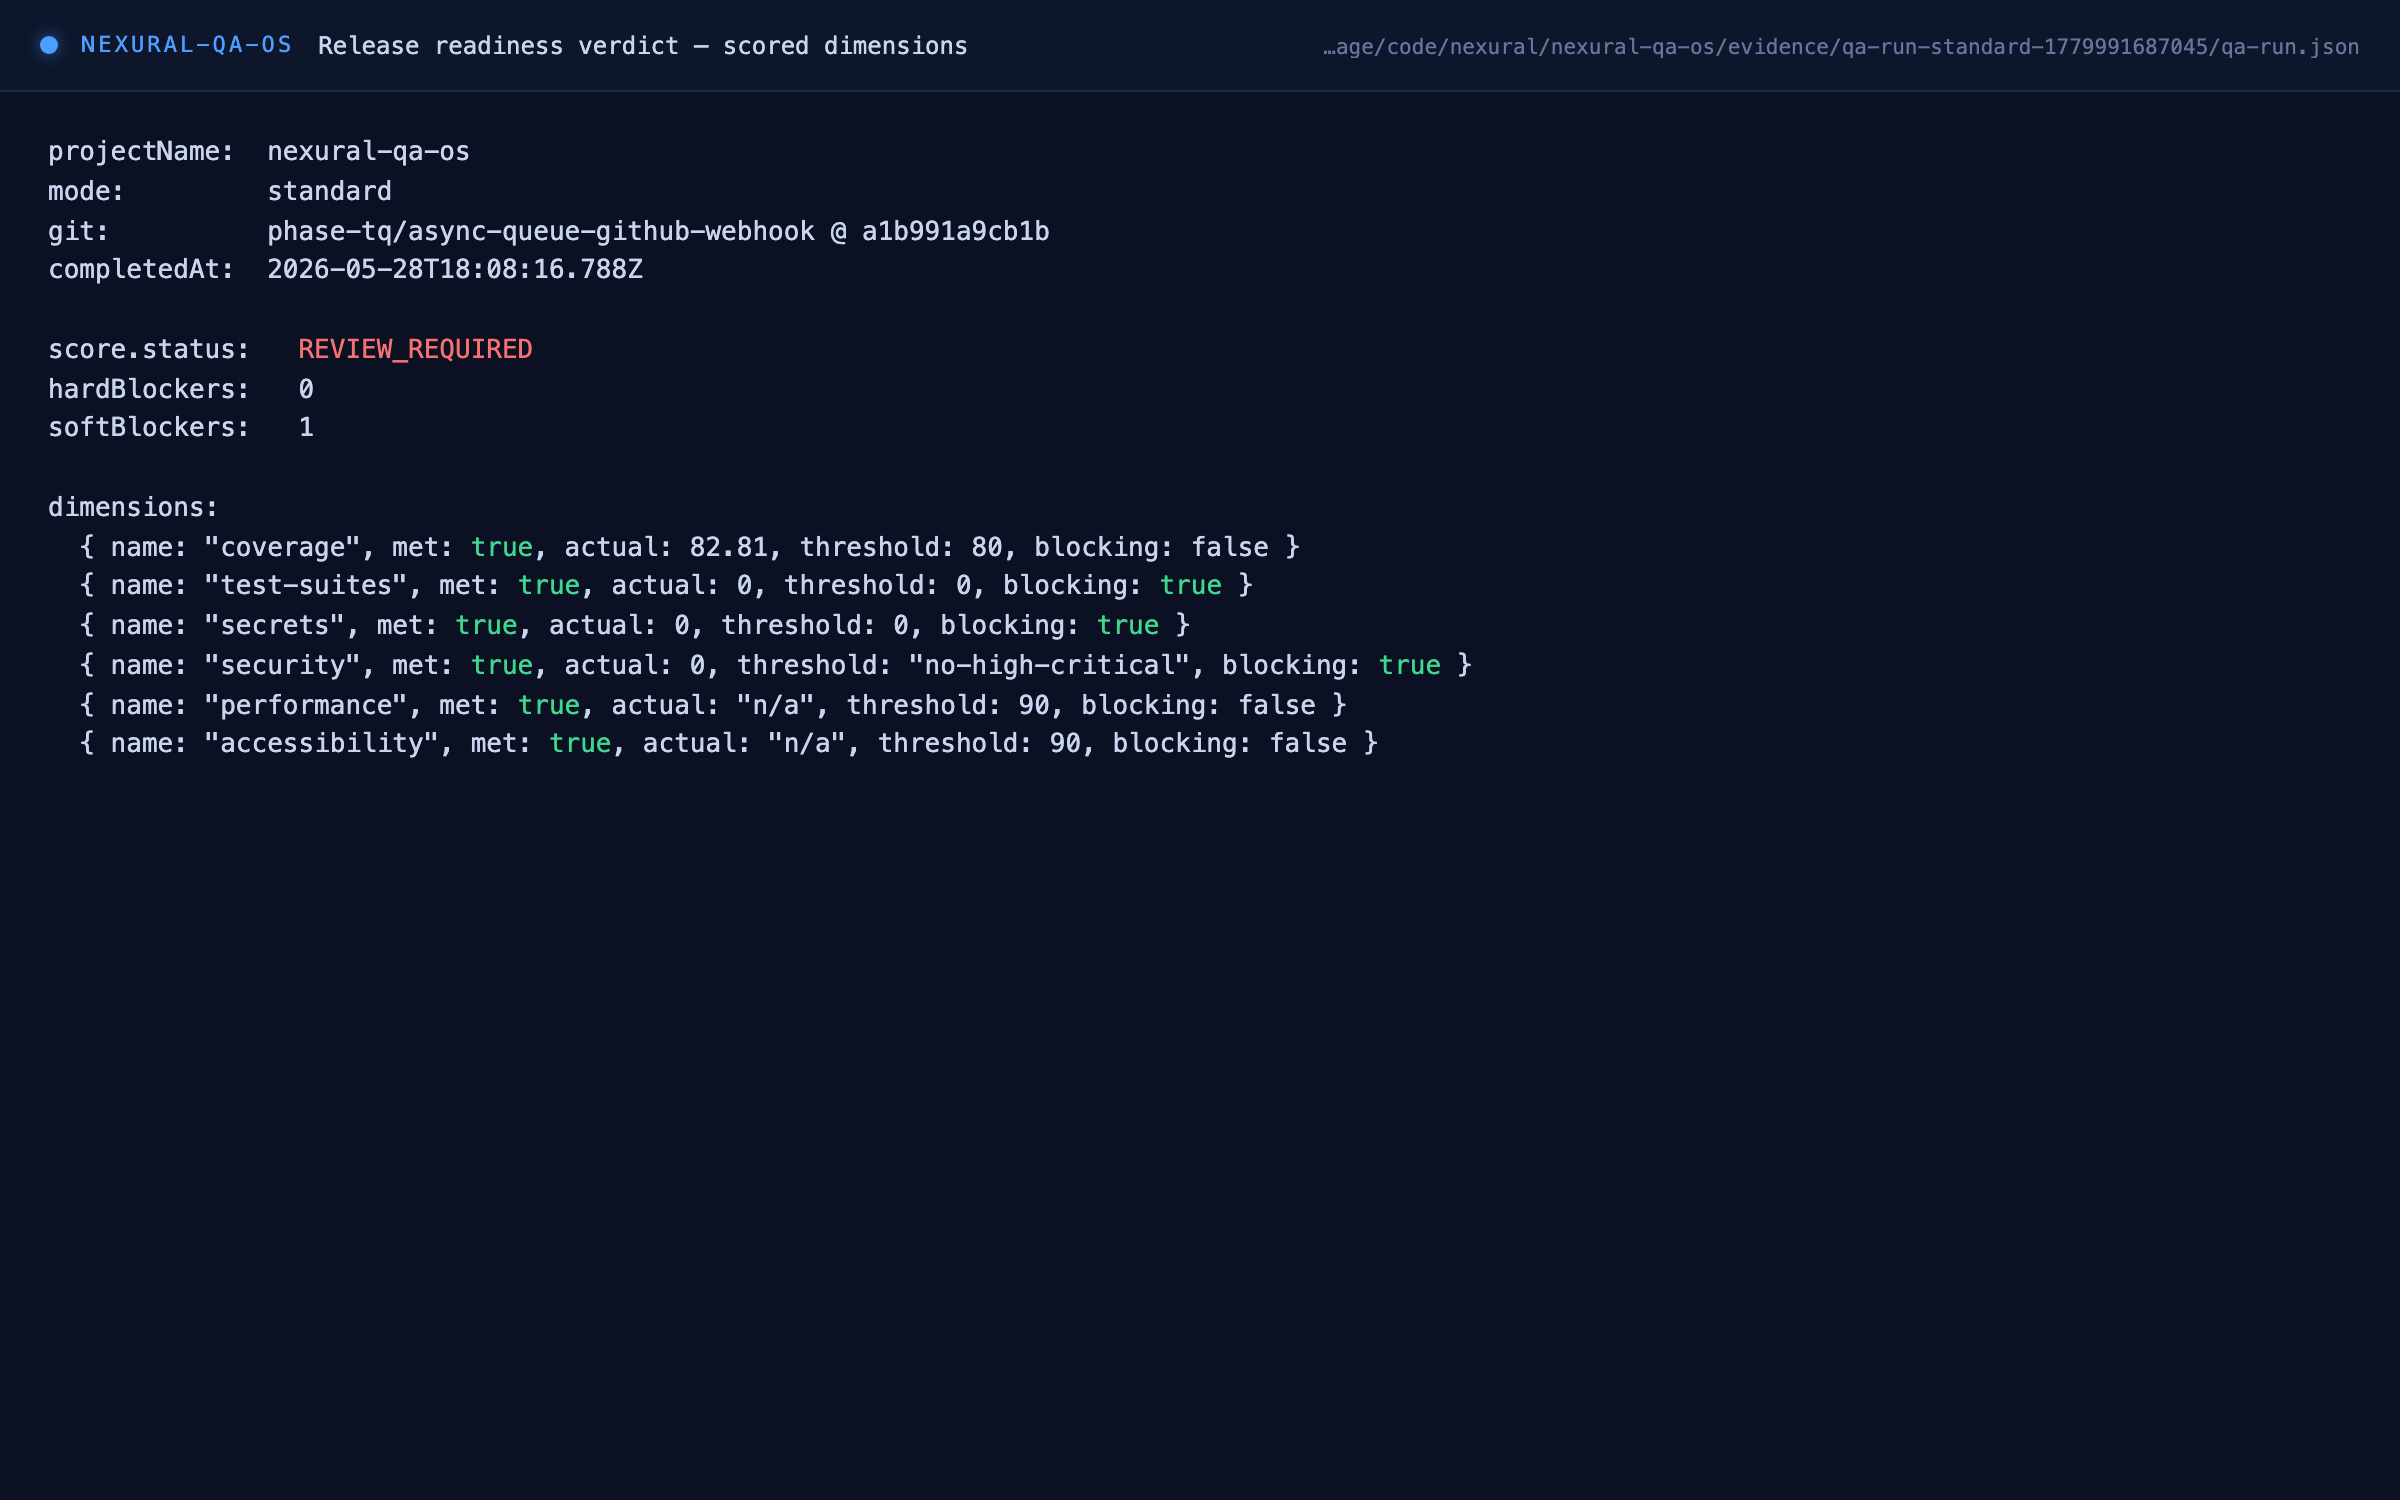Image resolution: width=2400 pixels, height=1500 pixels.
Task: Click the 'dimensions:' label
Action: point(133,507)
